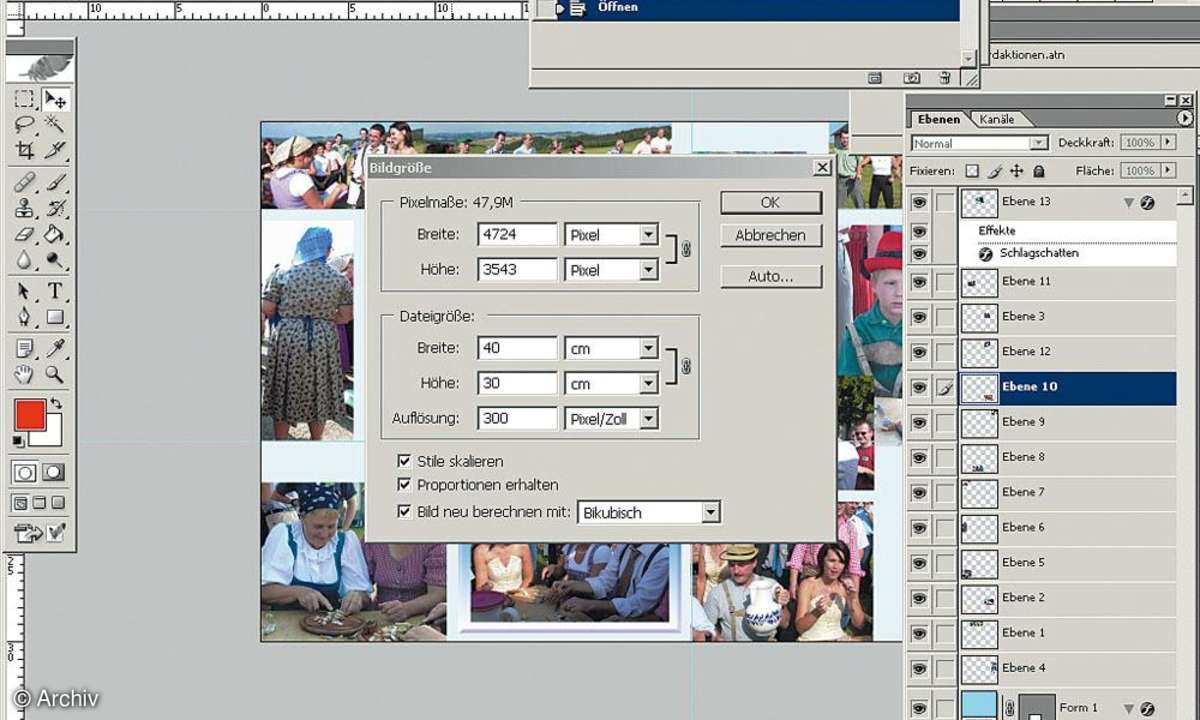1200x720 pixels.
Task: Select the Eraser tool
Action: pos(24,235)
